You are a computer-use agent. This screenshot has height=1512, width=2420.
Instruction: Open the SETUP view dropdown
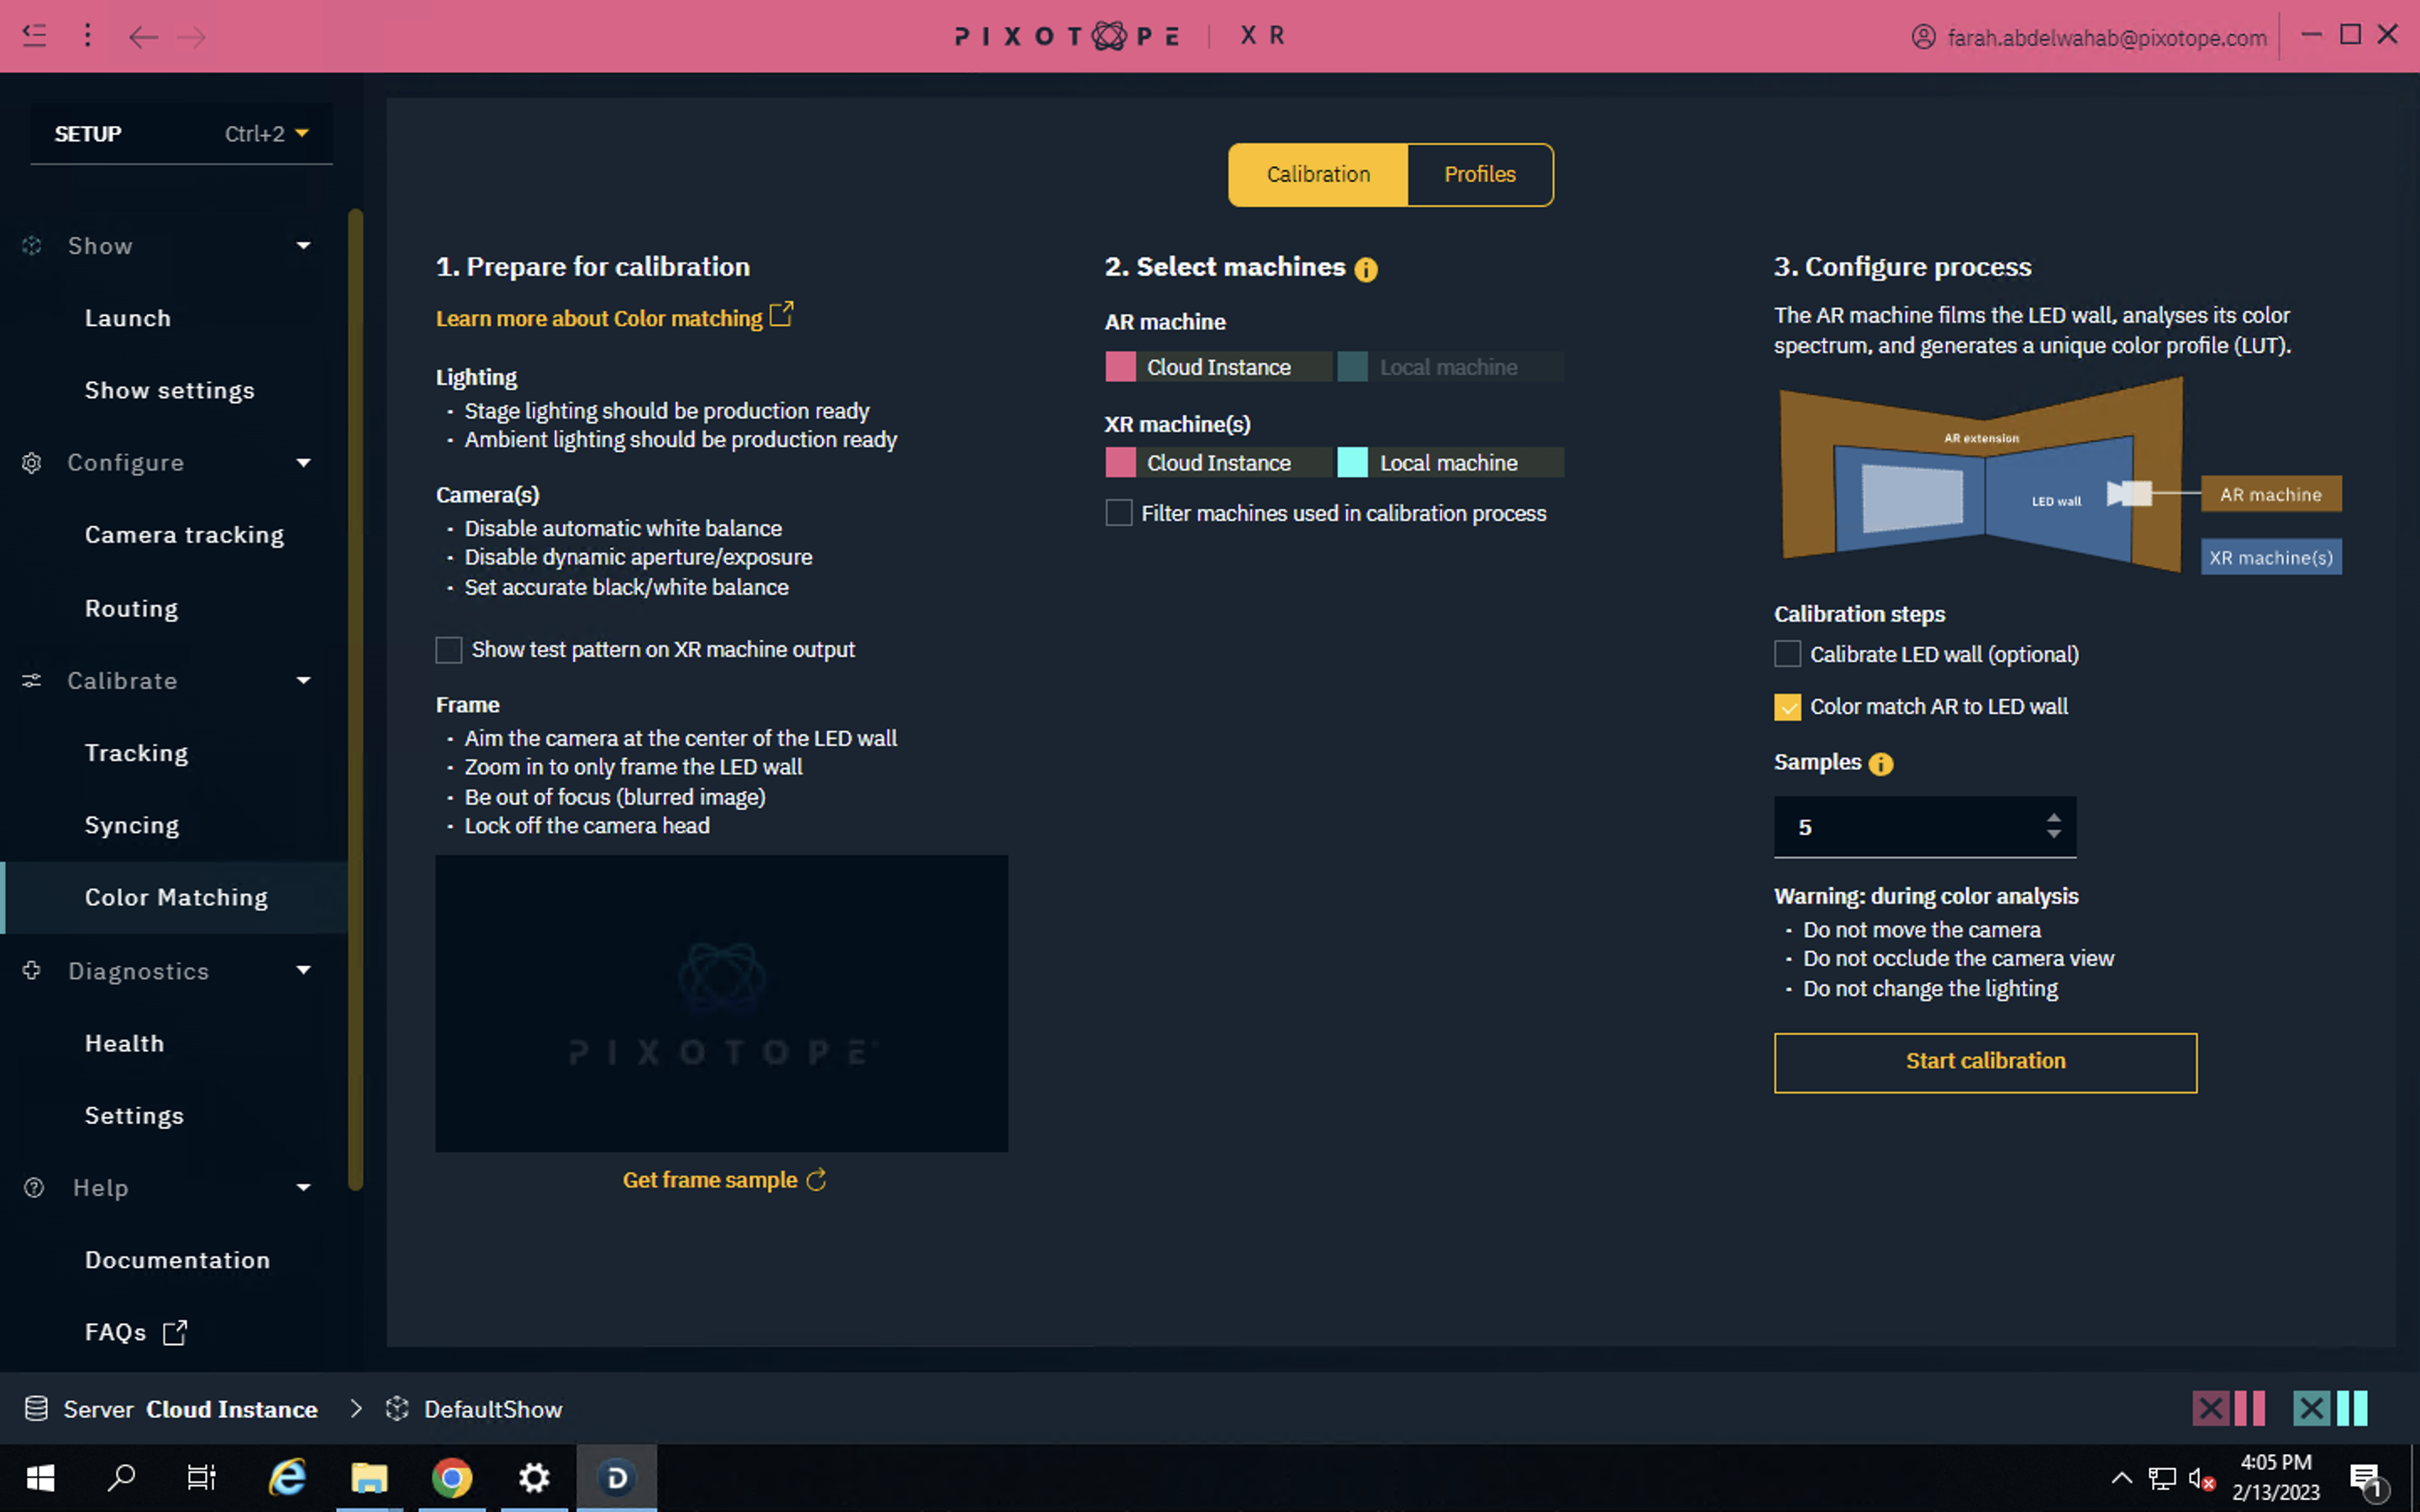point(181,133)
